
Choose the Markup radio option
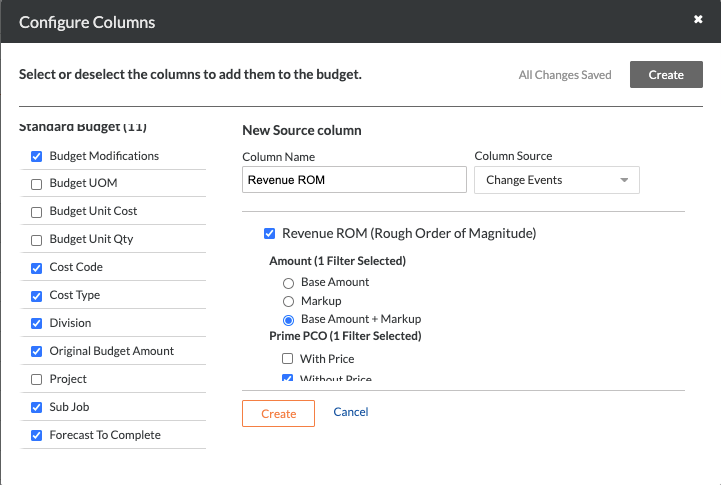click(289, 301)
